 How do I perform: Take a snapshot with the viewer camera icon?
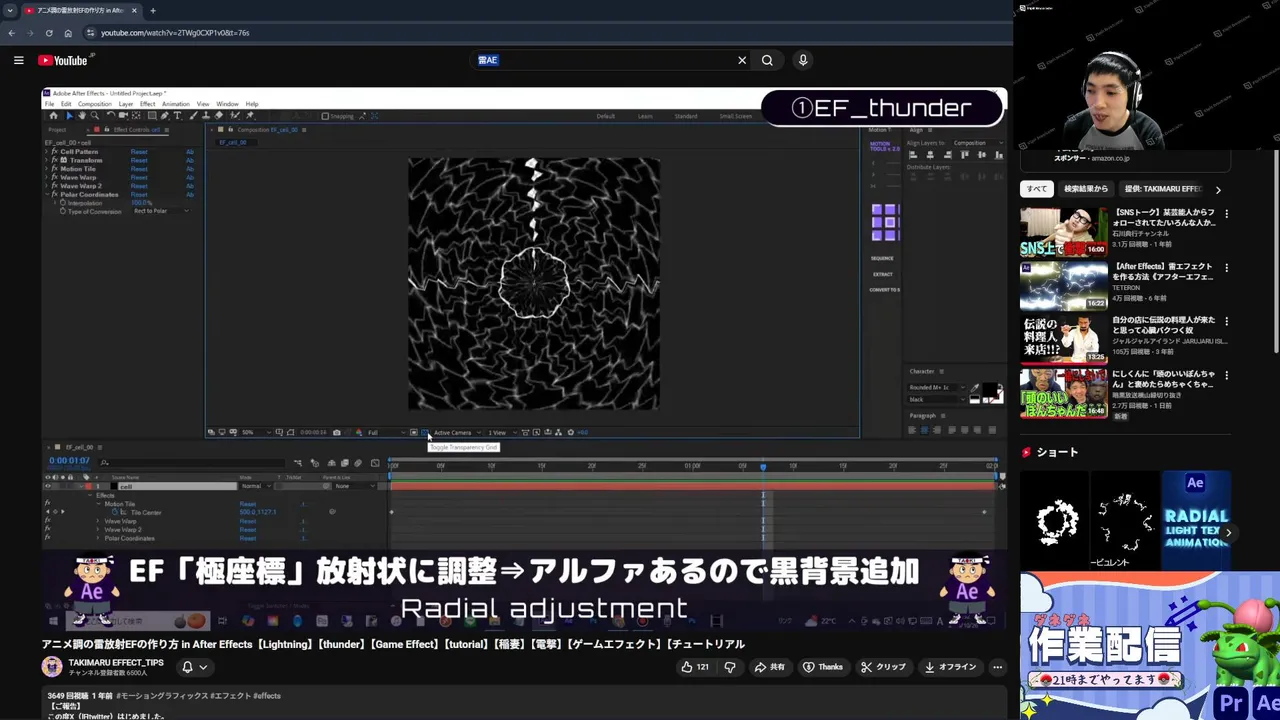coord(336,432)
